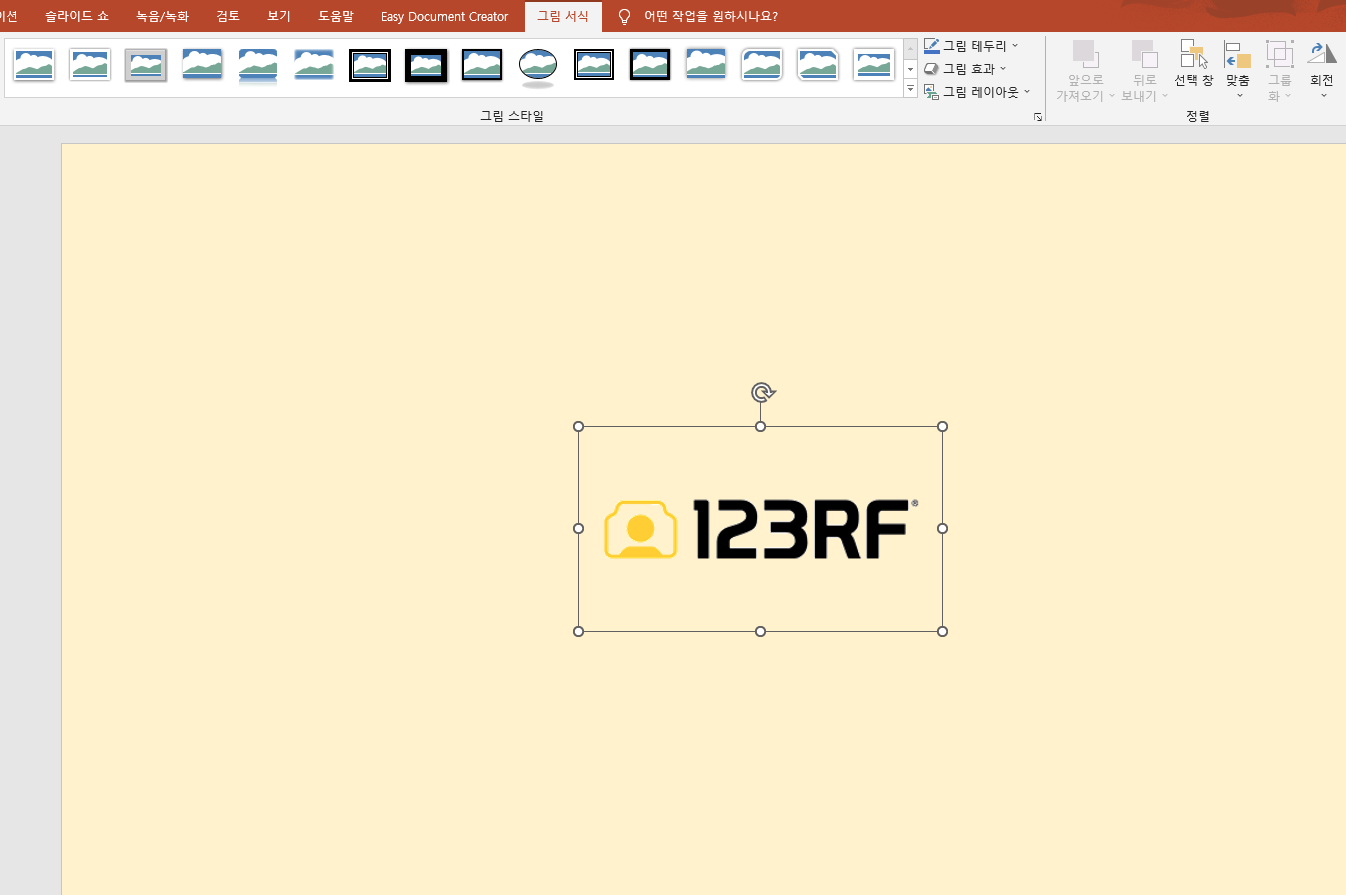
Task: Switch to the 검토 tab
Action: click(x=228, y=16)
